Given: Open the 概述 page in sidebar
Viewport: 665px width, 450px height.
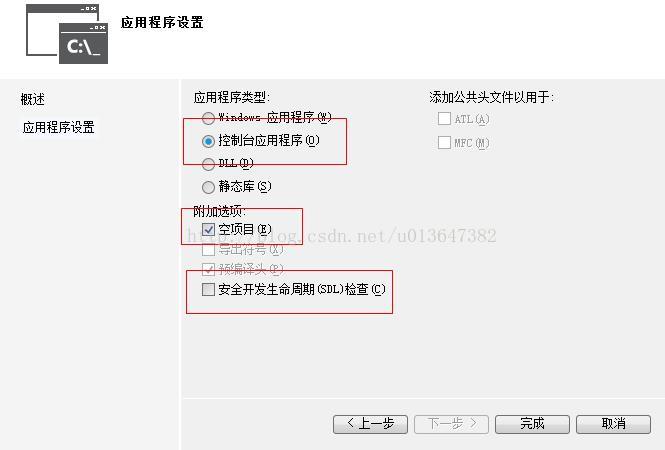Looking at the screenshot, I should [x=33, y=99].
